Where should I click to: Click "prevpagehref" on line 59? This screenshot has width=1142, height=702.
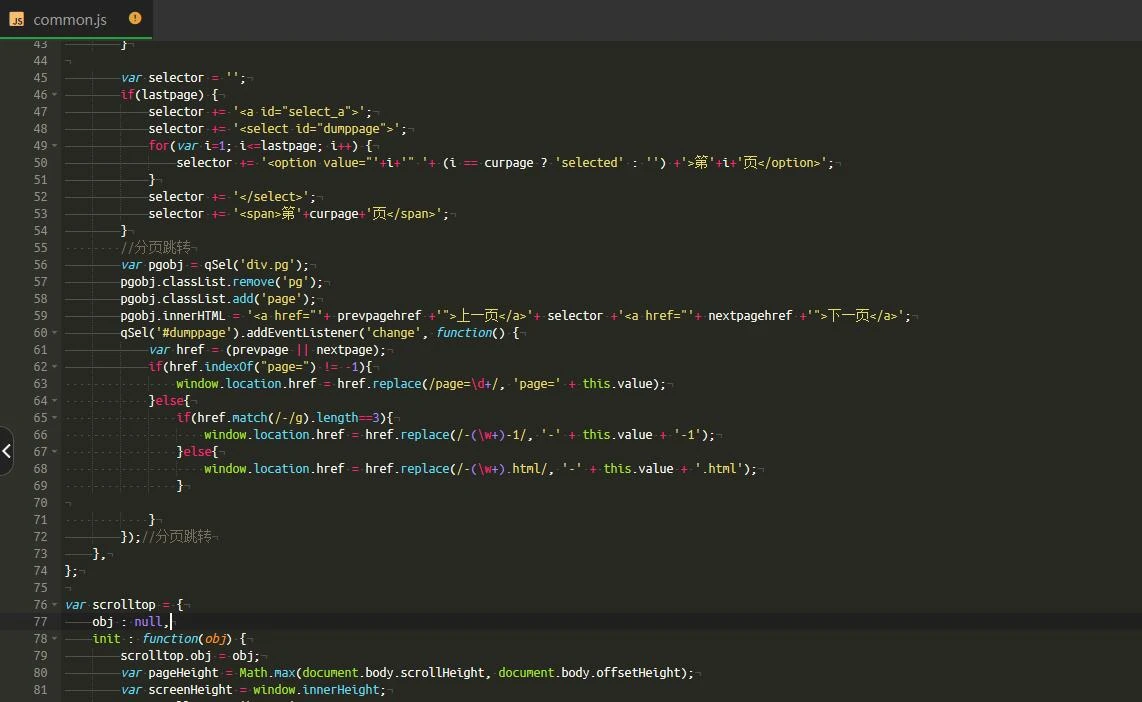tap(379, 316)
